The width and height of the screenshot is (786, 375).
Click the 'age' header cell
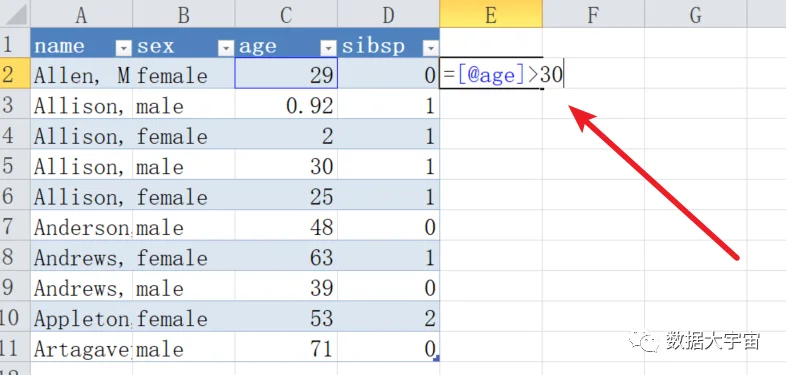click(286, 43)
